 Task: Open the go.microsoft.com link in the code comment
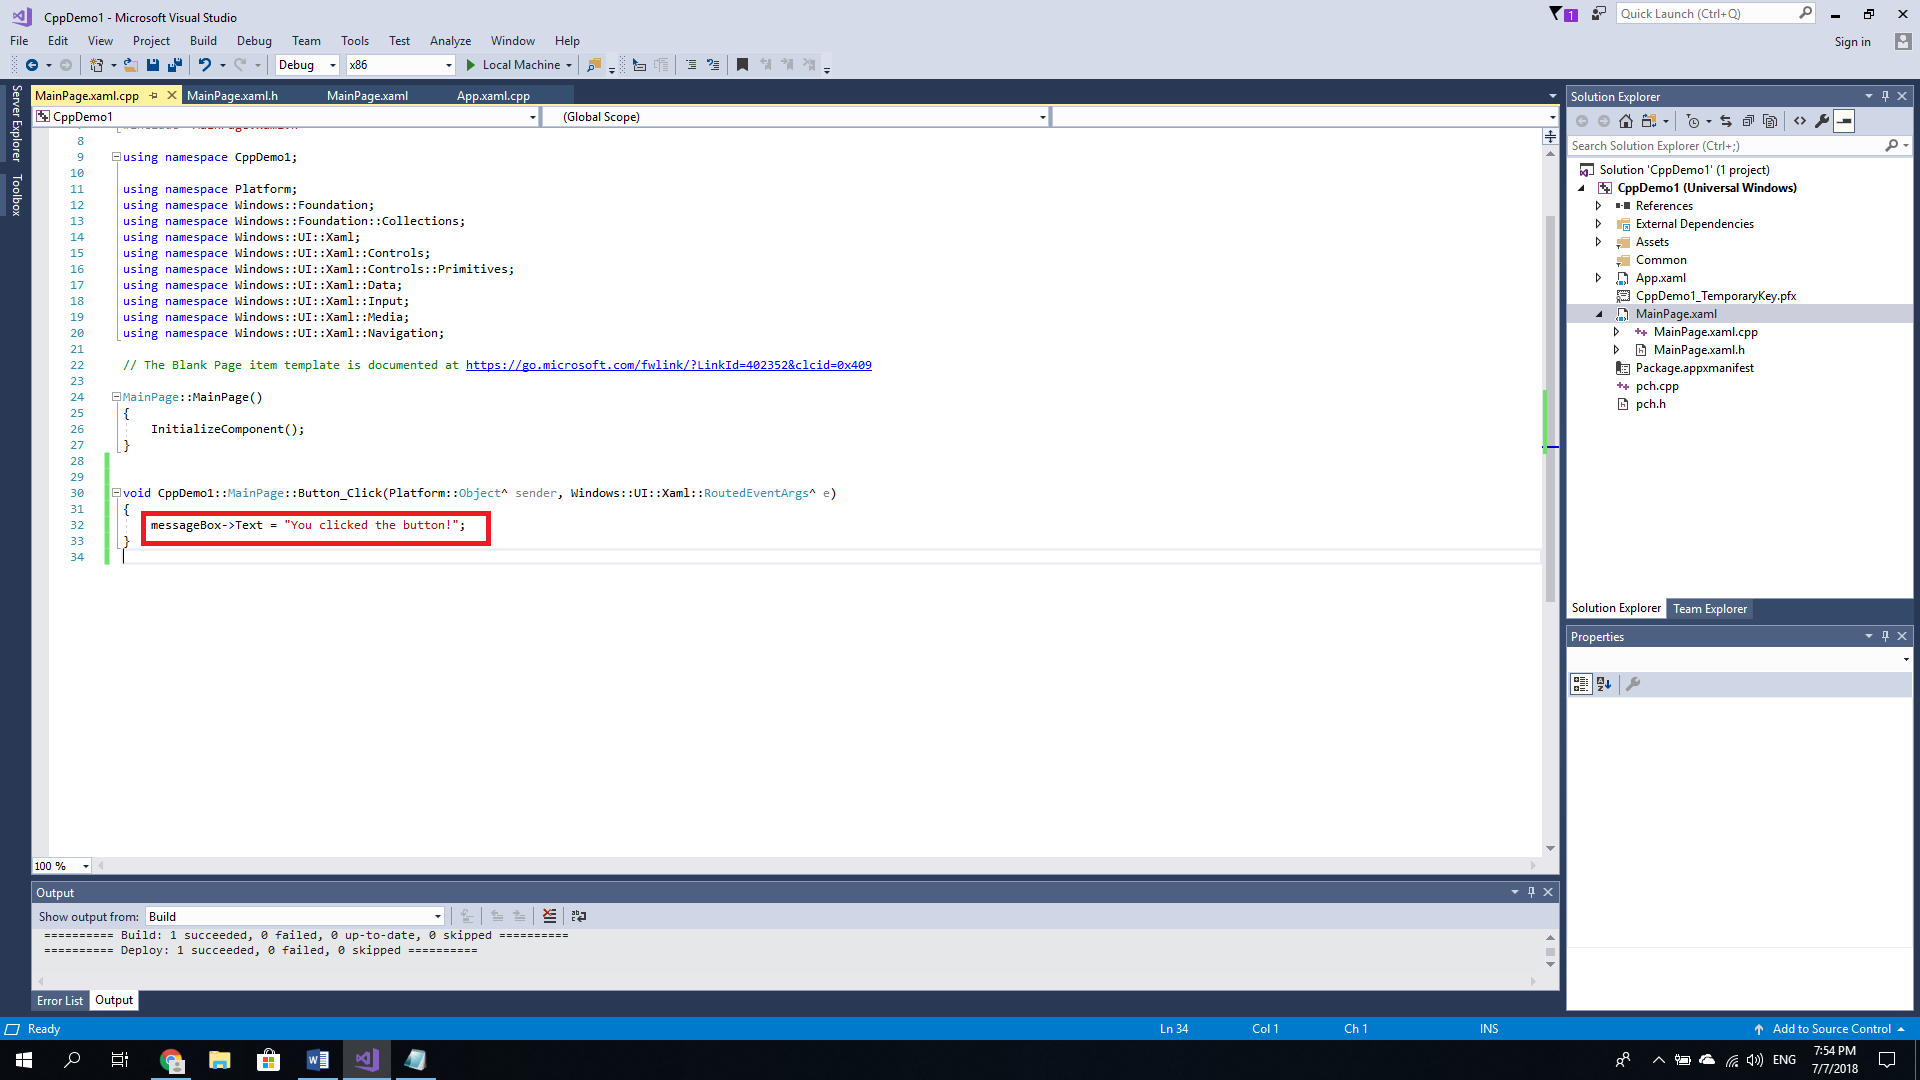tap(668, 365)
